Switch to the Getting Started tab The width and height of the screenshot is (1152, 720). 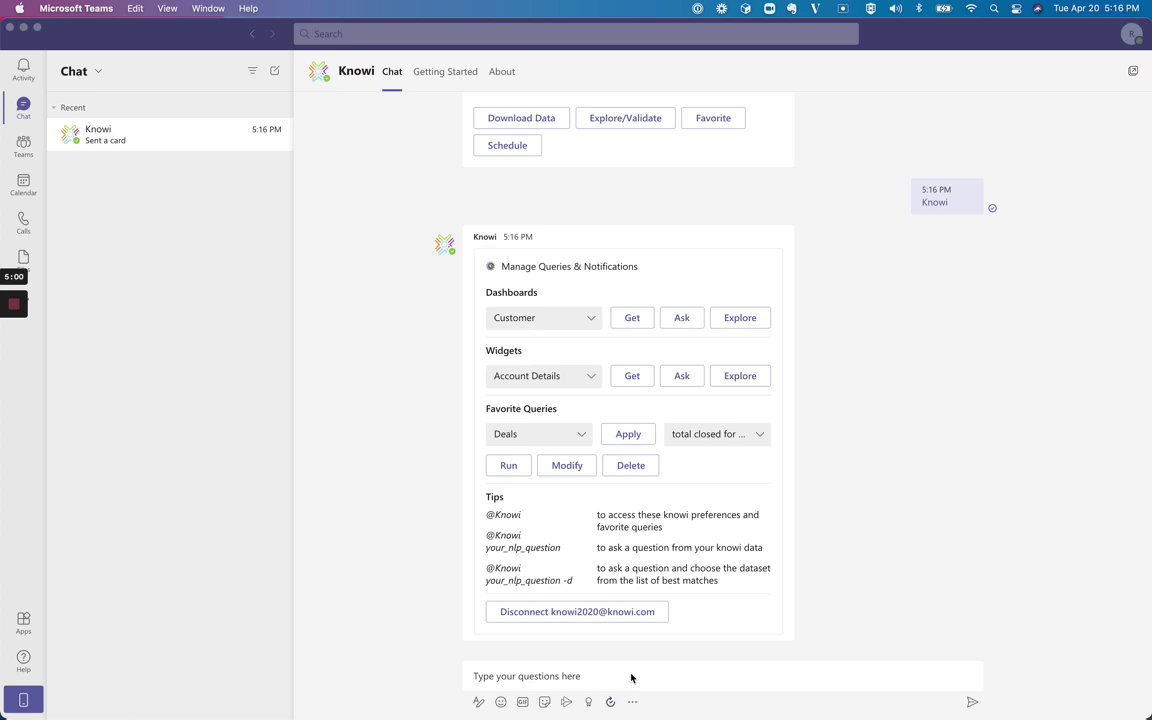click(x=445, y=71)
